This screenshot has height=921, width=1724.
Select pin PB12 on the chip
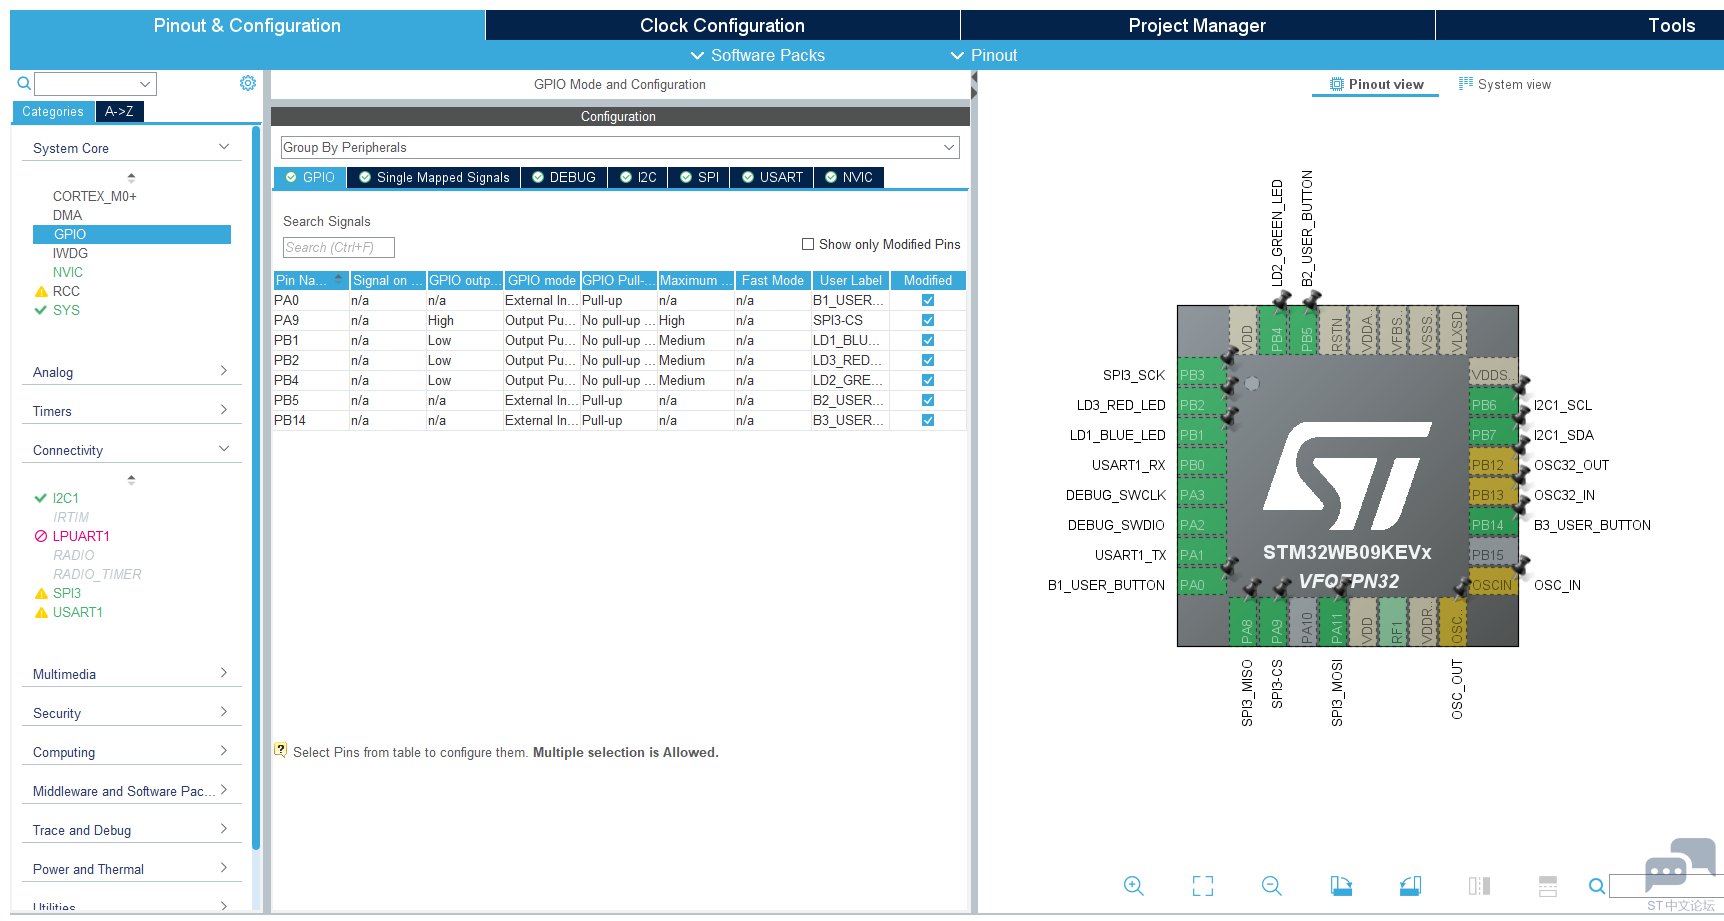click(x=1493, y=465)
